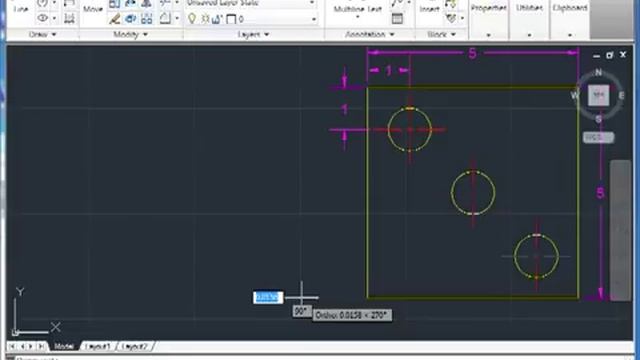
Task: Click E on the ViewCube compass
Action: click(x=622, y=96)
